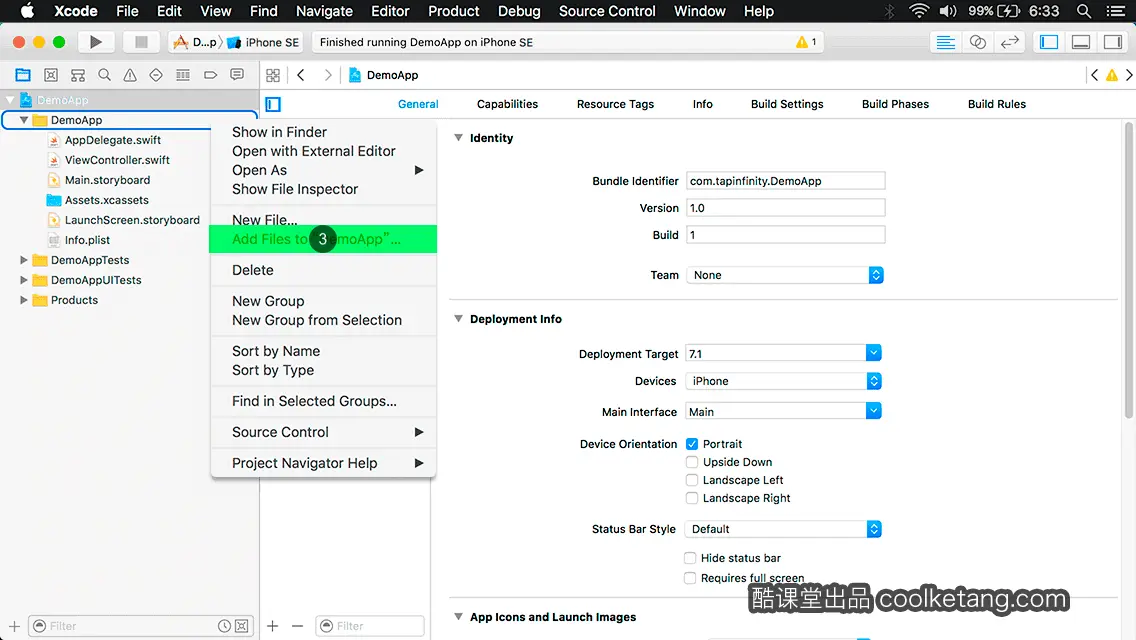Toggle the Navigator panel visibility
The image size is (1136, 640).
pos(1049,42)
